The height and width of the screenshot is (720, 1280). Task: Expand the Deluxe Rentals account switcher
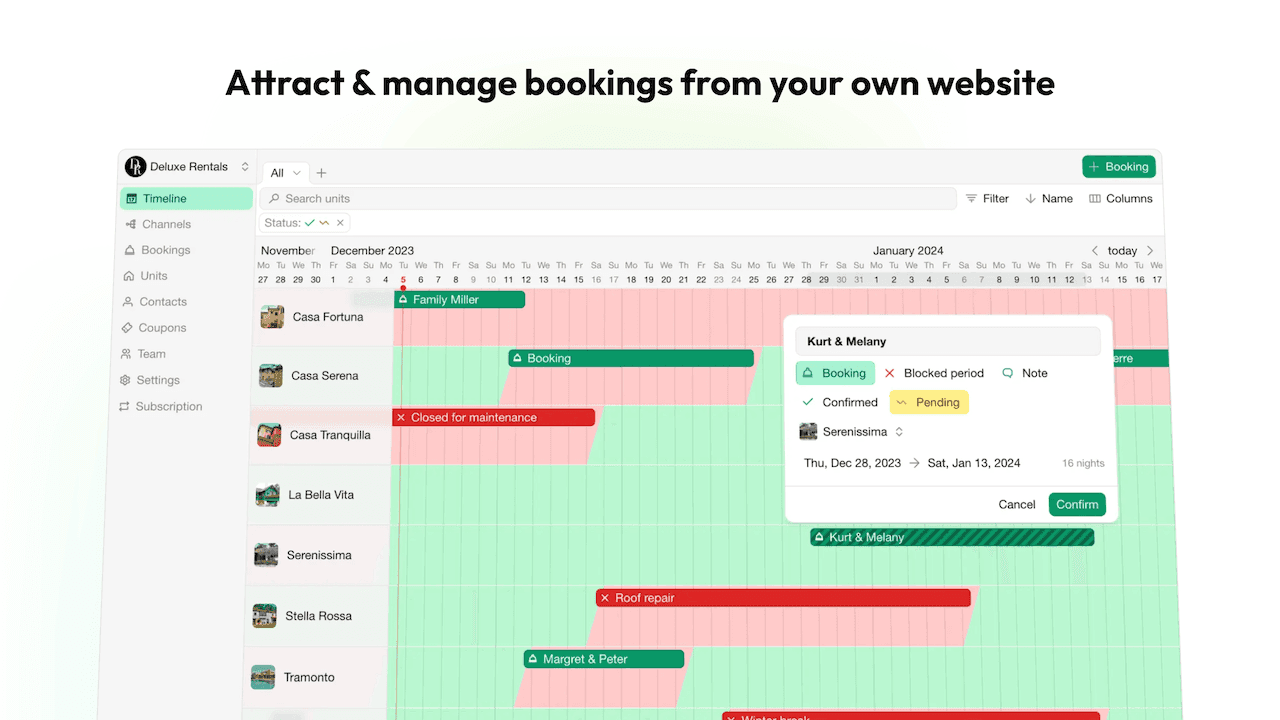[x=245, y=167]
